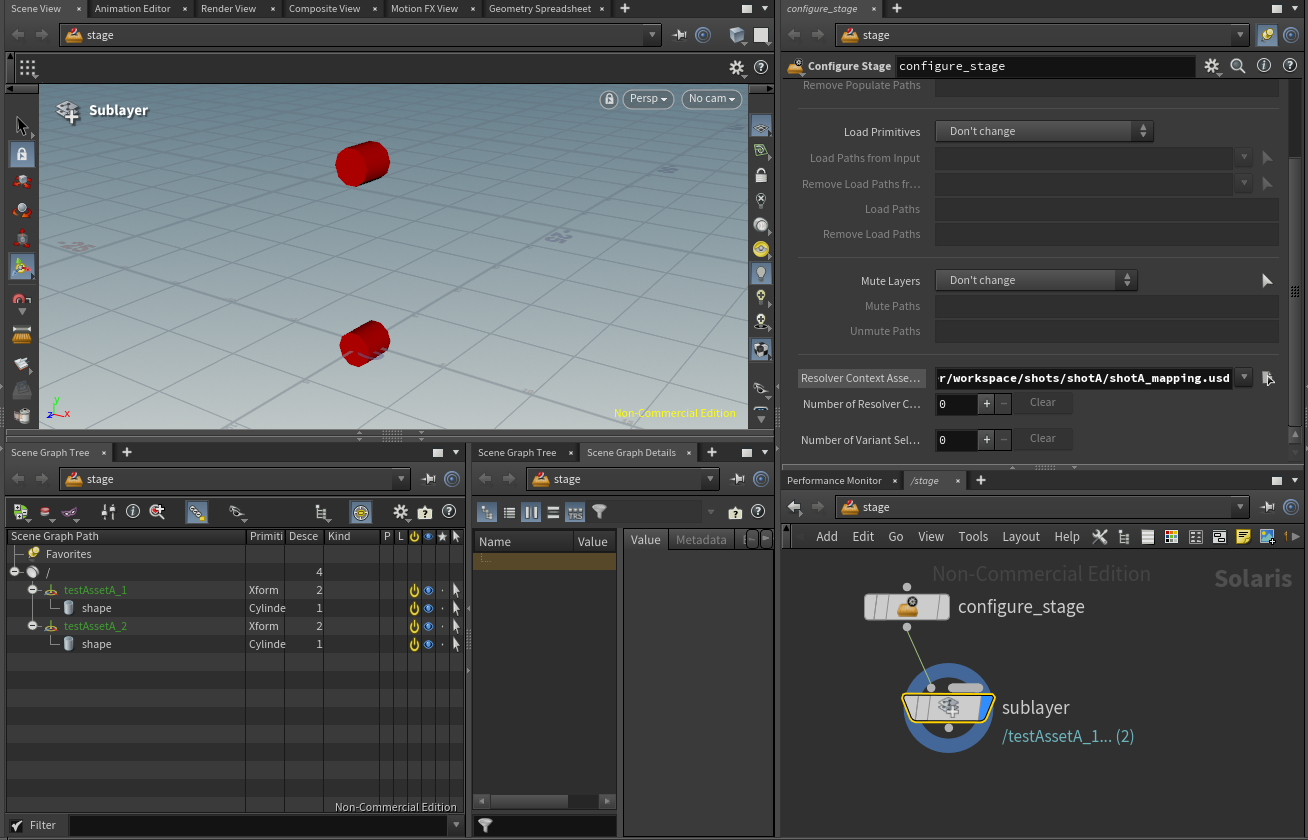Click Clear beside Number of Variant Selections
The height and width of the screenshot is (840, 1308).
click(1043, 439)
